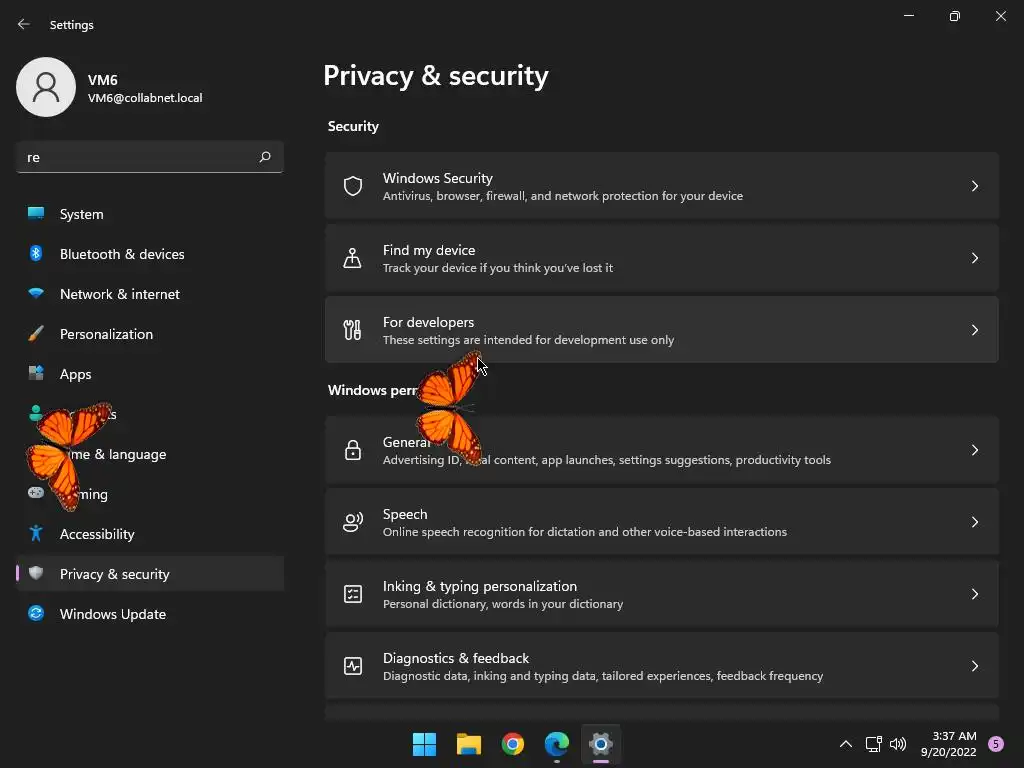Open Diagnostics & feedback settings

coord(660,666)
